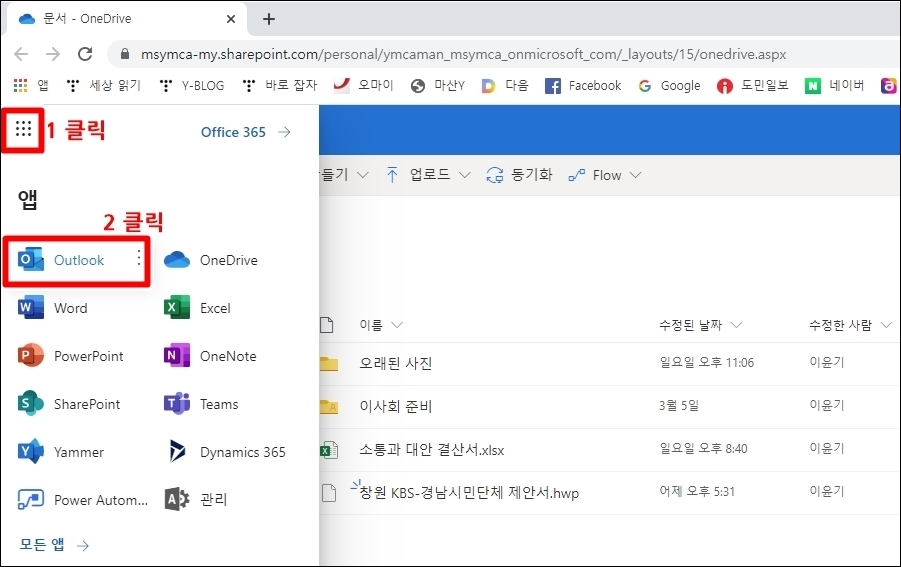Launch Excel from the app list

(x=197, y=308)
